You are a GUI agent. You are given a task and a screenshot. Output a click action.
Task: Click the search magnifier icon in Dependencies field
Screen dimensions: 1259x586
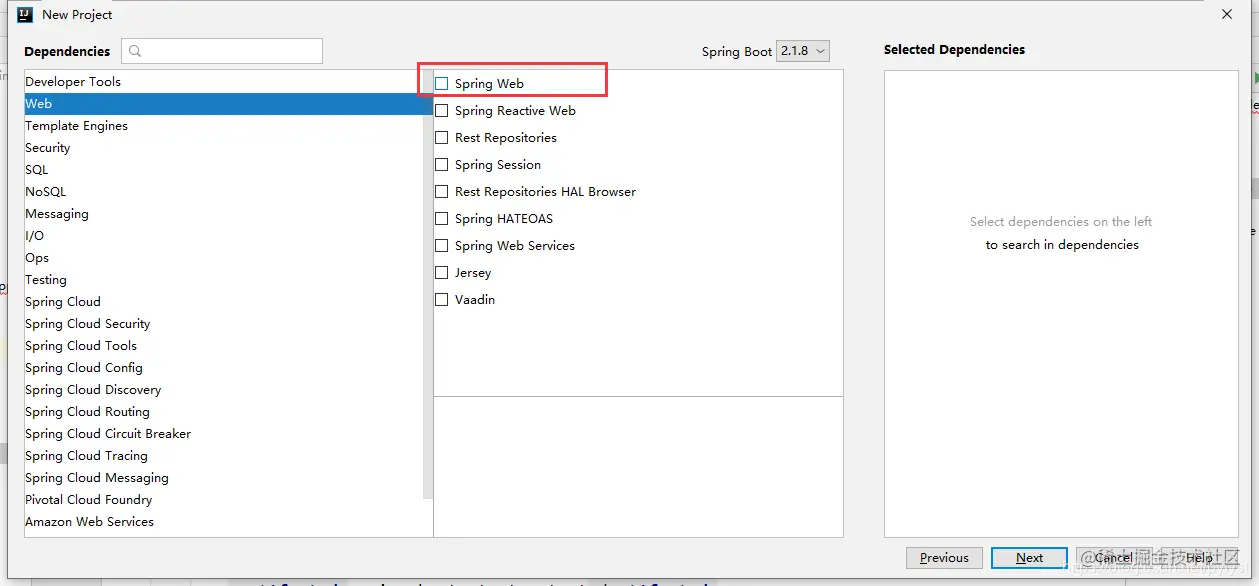click(136, 51)
